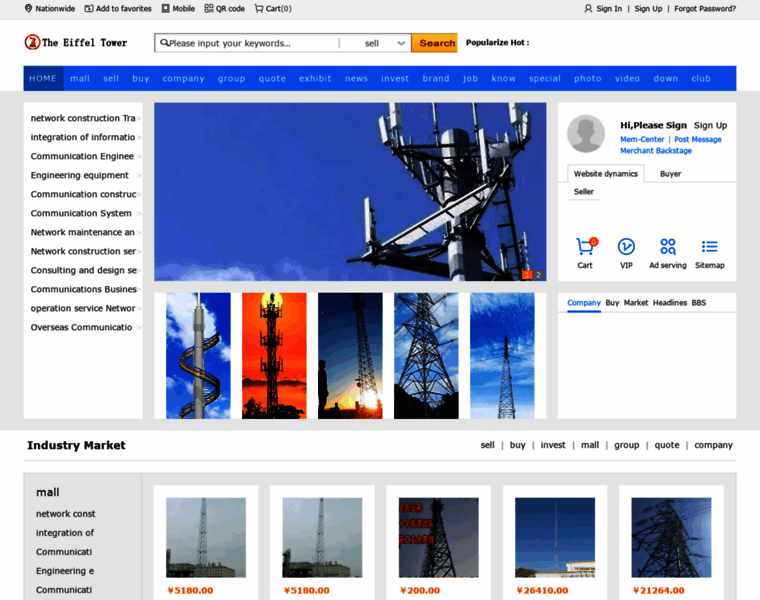This screenshot has height=600, width=760.
Task: Select the Headlines tab
Action: coord(670,303)
